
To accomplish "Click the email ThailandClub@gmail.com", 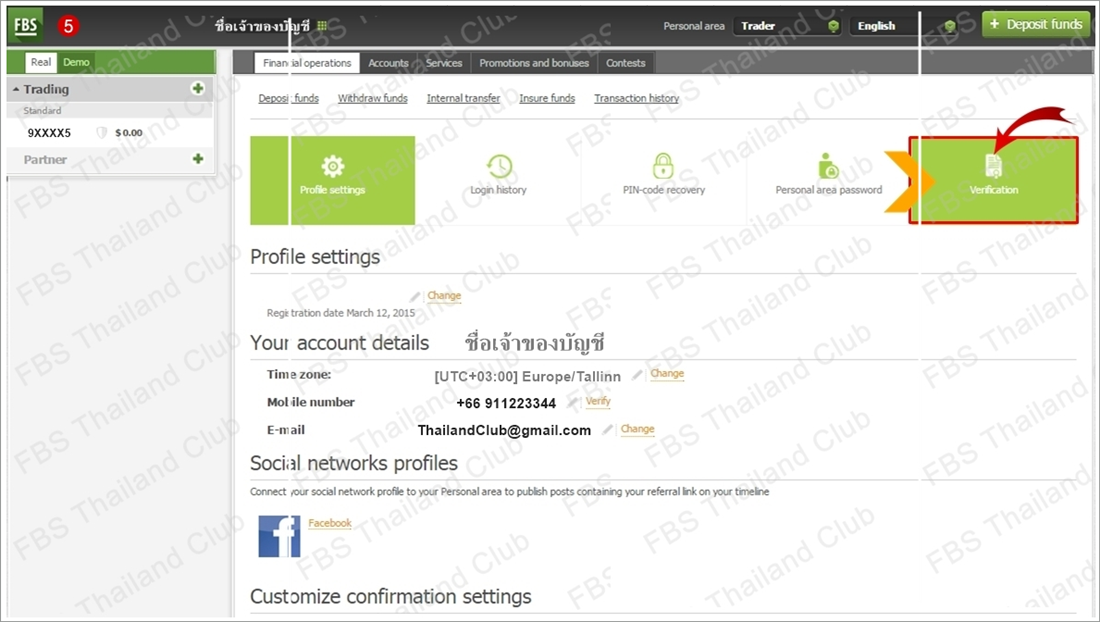I will coord(504,431).
